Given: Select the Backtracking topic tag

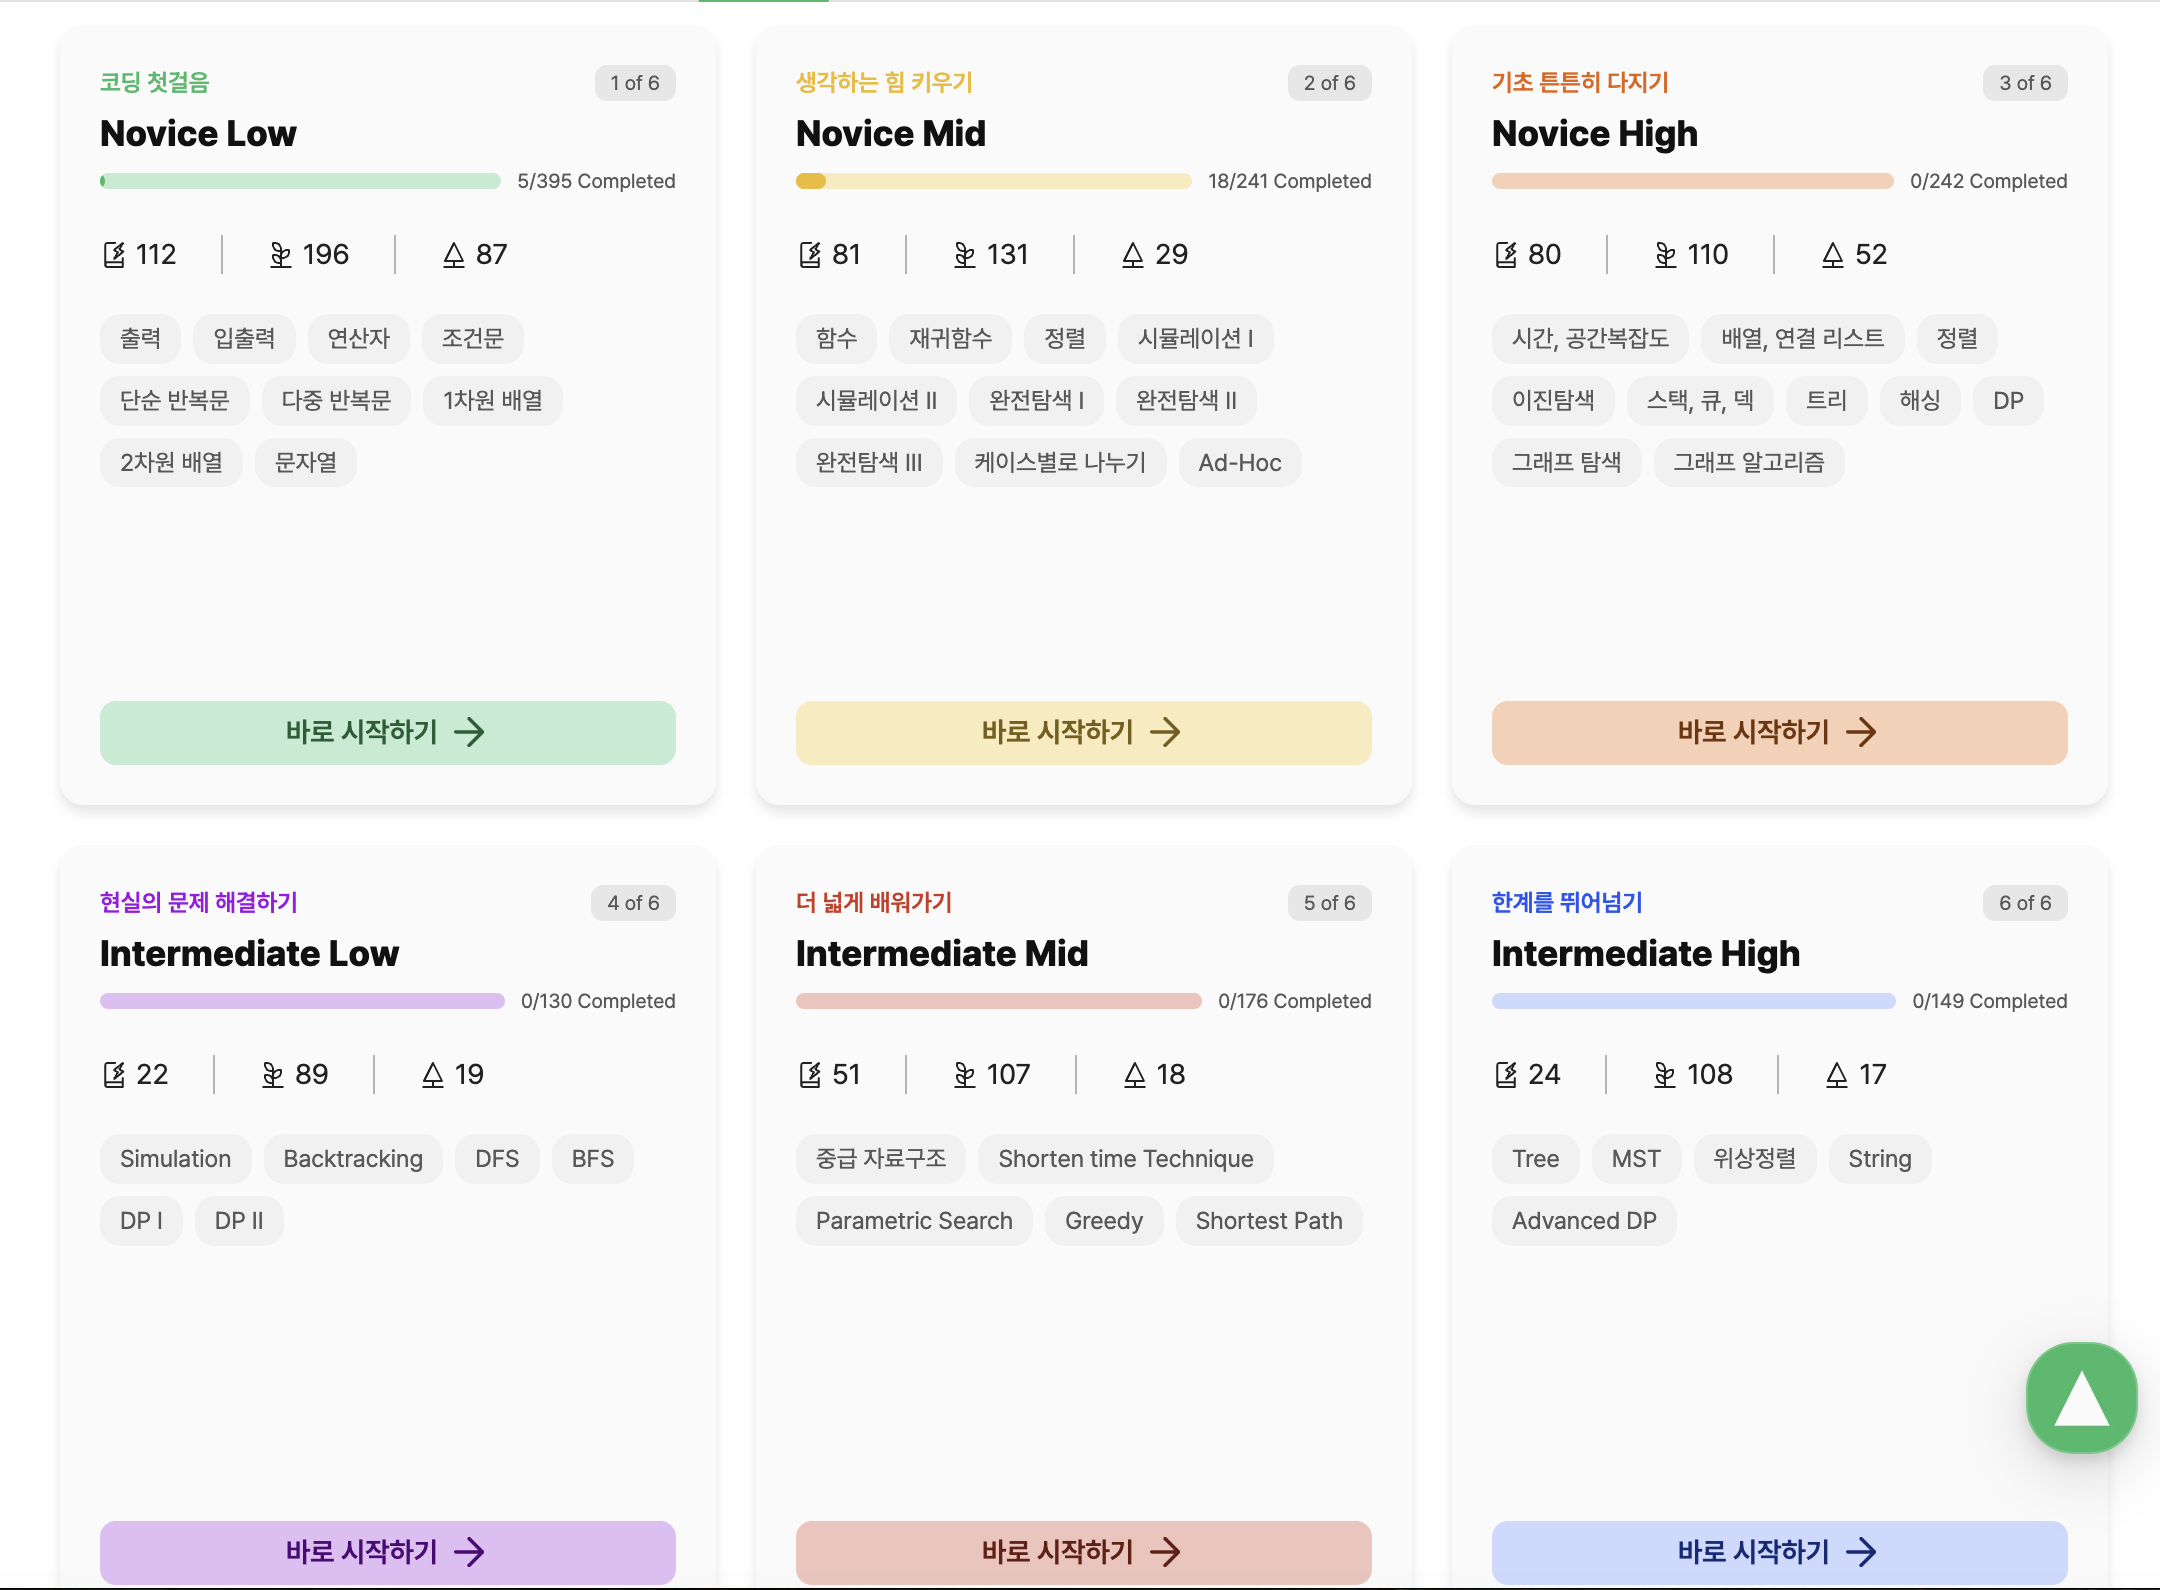Looking at the screenshot, I should point(353,1159).
